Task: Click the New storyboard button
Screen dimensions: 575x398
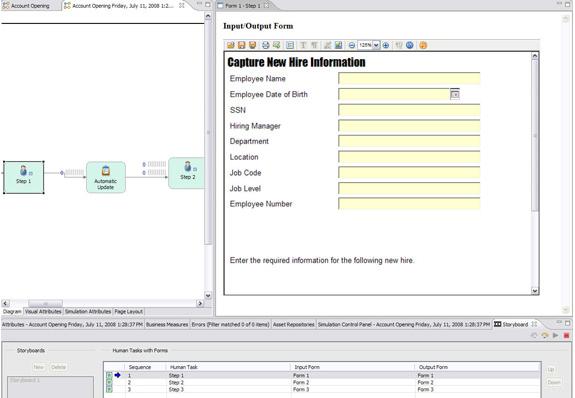Action: [39, 367]
